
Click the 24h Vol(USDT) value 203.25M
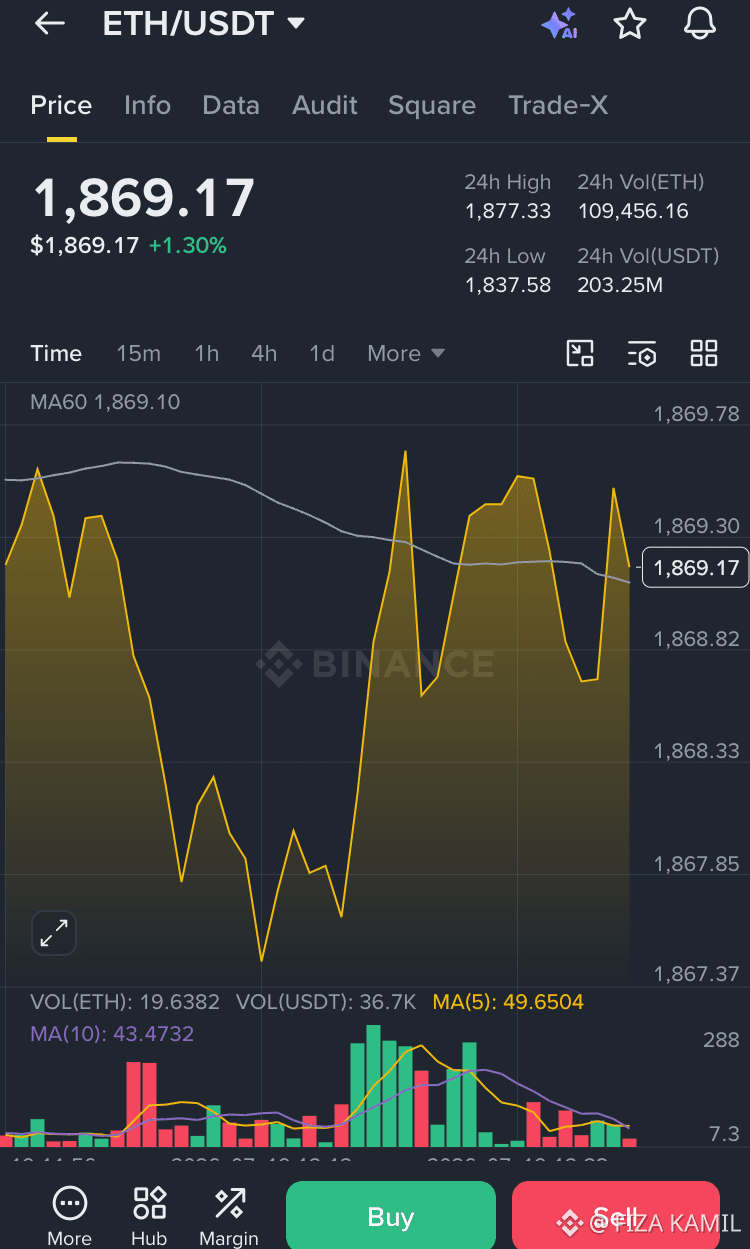pyautogui.click(x=620, y=285)
